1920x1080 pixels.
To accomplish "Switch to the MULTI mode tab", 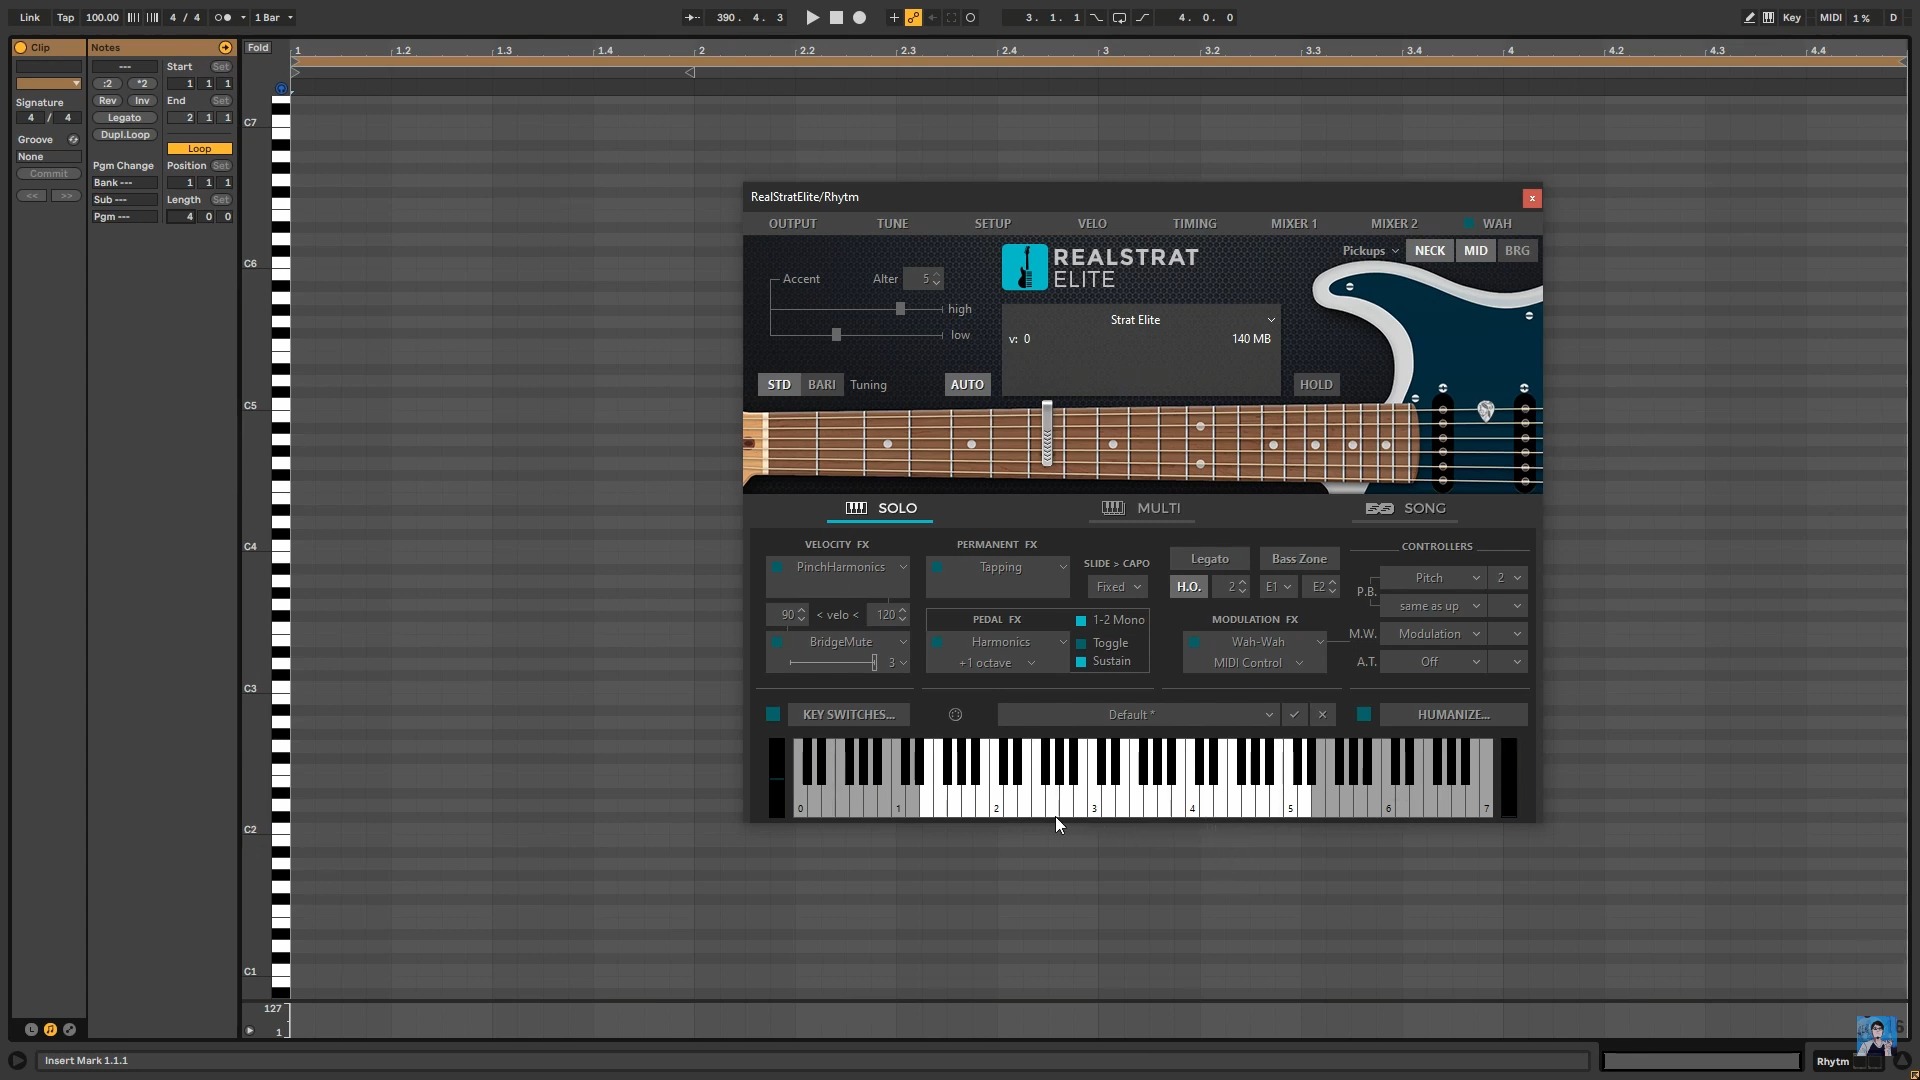I will tap(1141, 508).
